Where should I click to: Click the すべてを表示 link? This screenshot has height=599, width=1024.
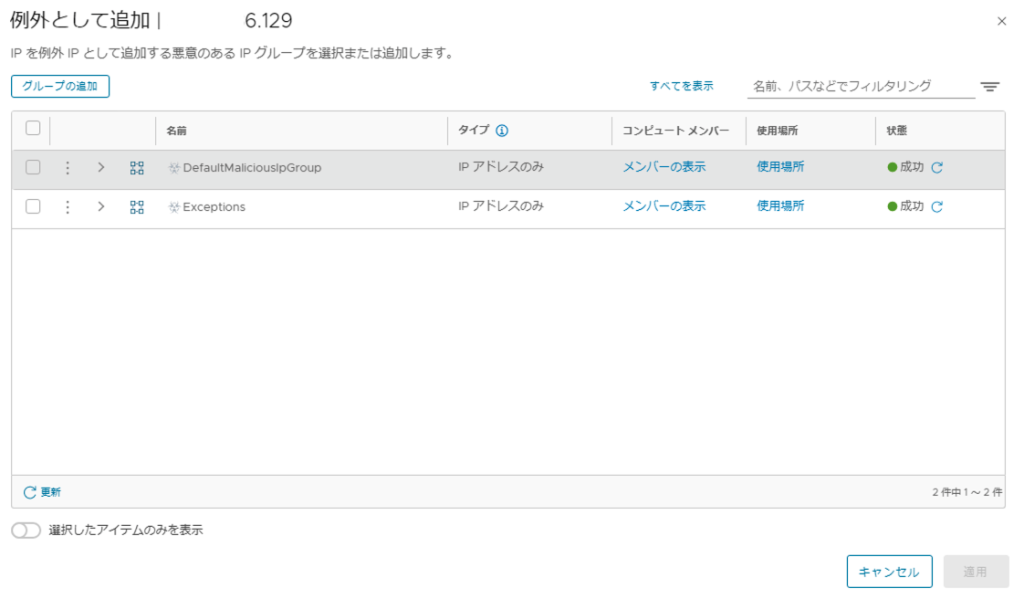pyautogui.click(x=681, y=86)
